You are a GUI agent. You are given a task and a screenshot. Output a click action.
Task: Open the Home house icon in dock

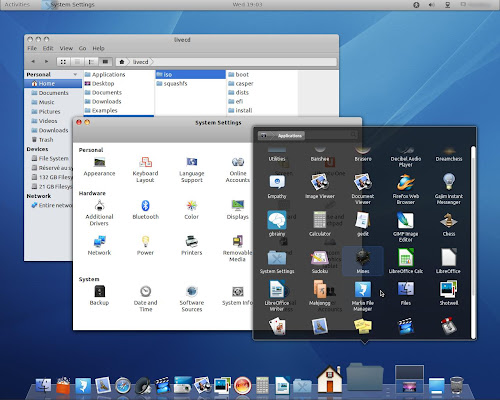click(x=329, y=379)
